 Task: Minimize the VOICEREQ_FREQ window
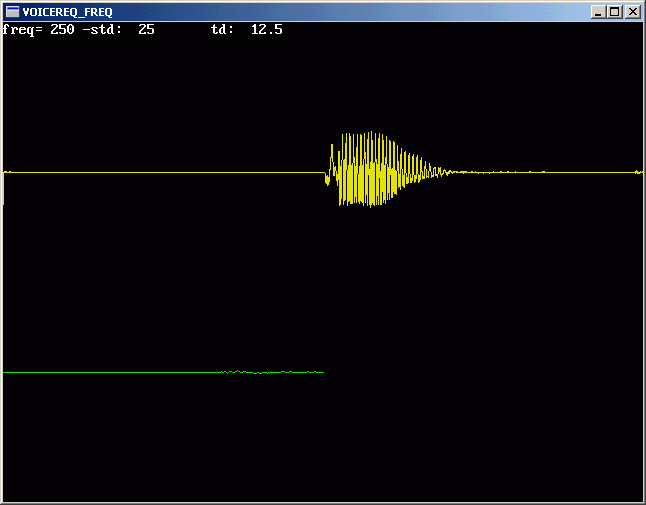598,12
